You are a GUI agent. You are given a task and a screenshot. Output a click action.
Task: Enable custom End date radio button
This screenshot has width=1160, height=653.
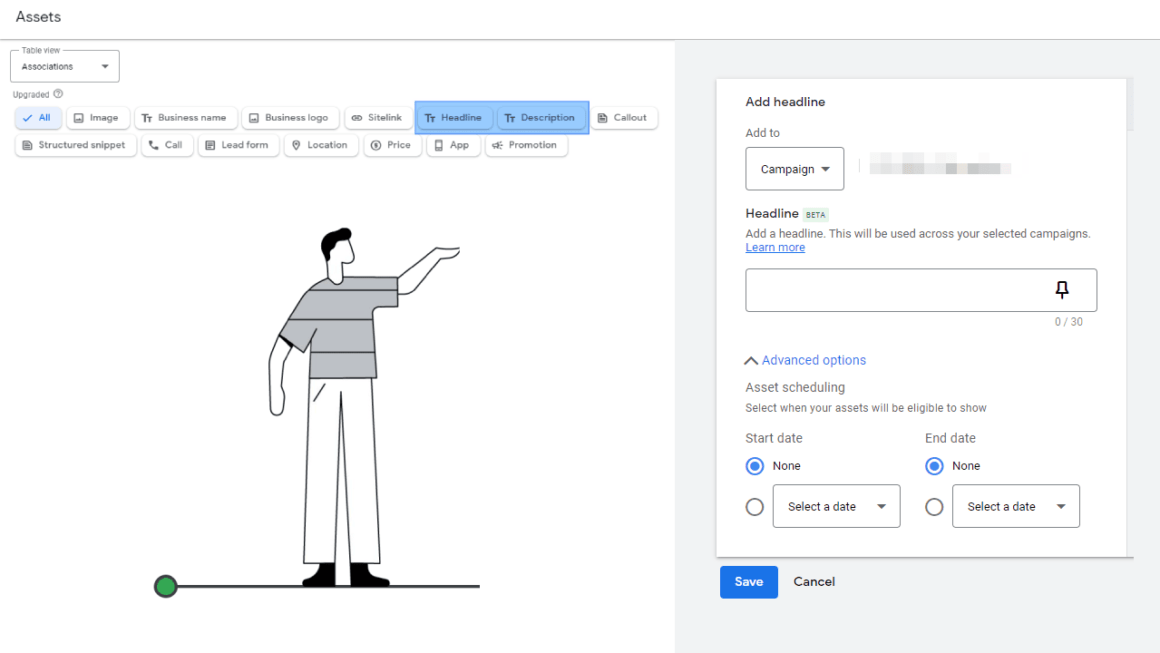click(934, 507)
